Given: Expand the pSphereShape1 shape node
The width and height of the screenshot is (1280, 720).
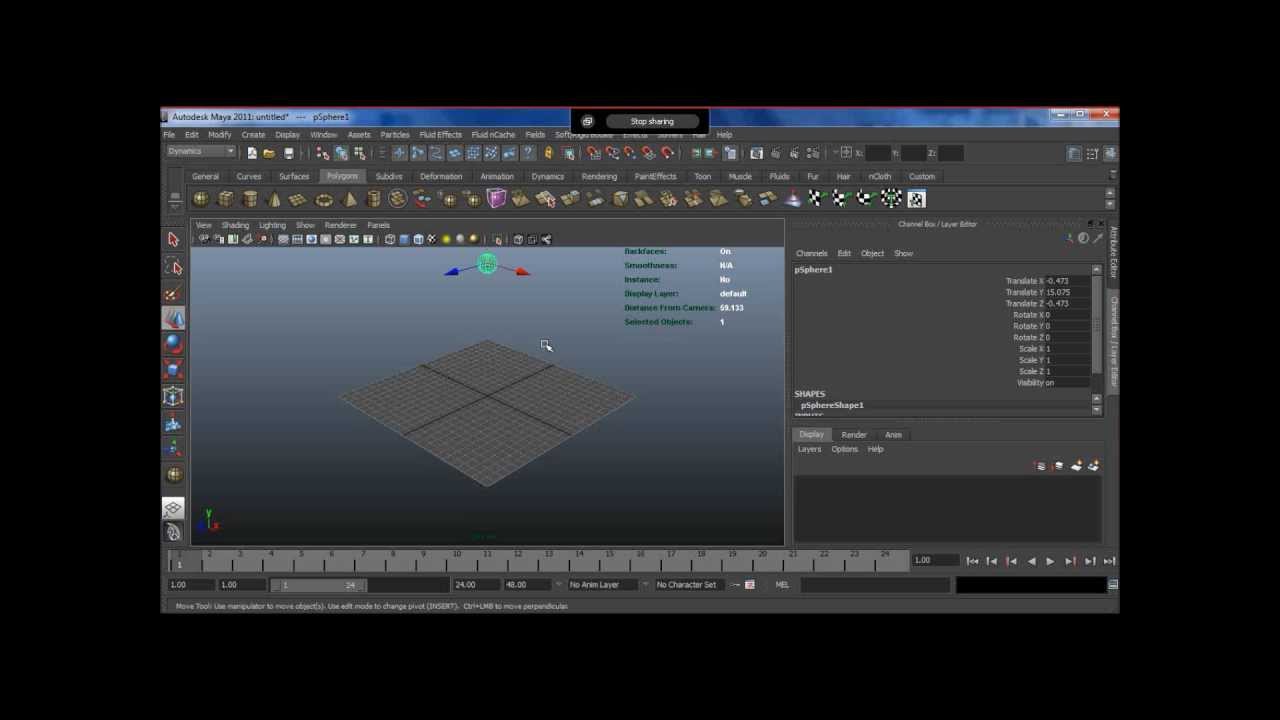Looking at the screenshot, I should point(832,405).
